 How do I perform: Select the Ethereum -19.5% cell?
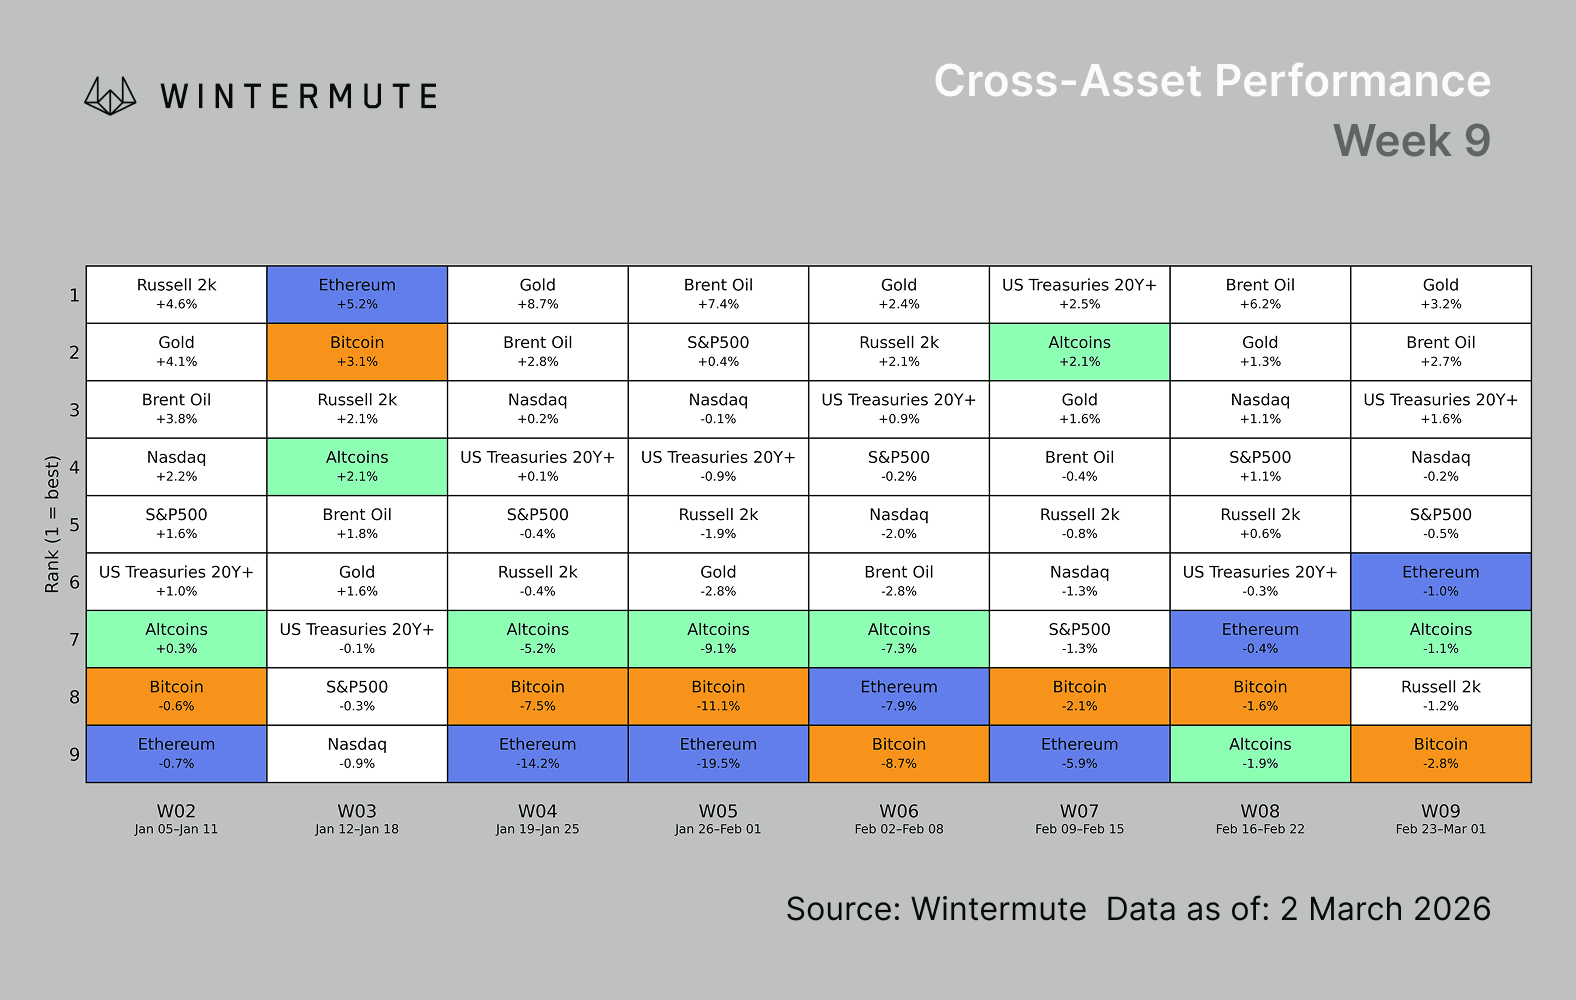[x=718, y=753]
